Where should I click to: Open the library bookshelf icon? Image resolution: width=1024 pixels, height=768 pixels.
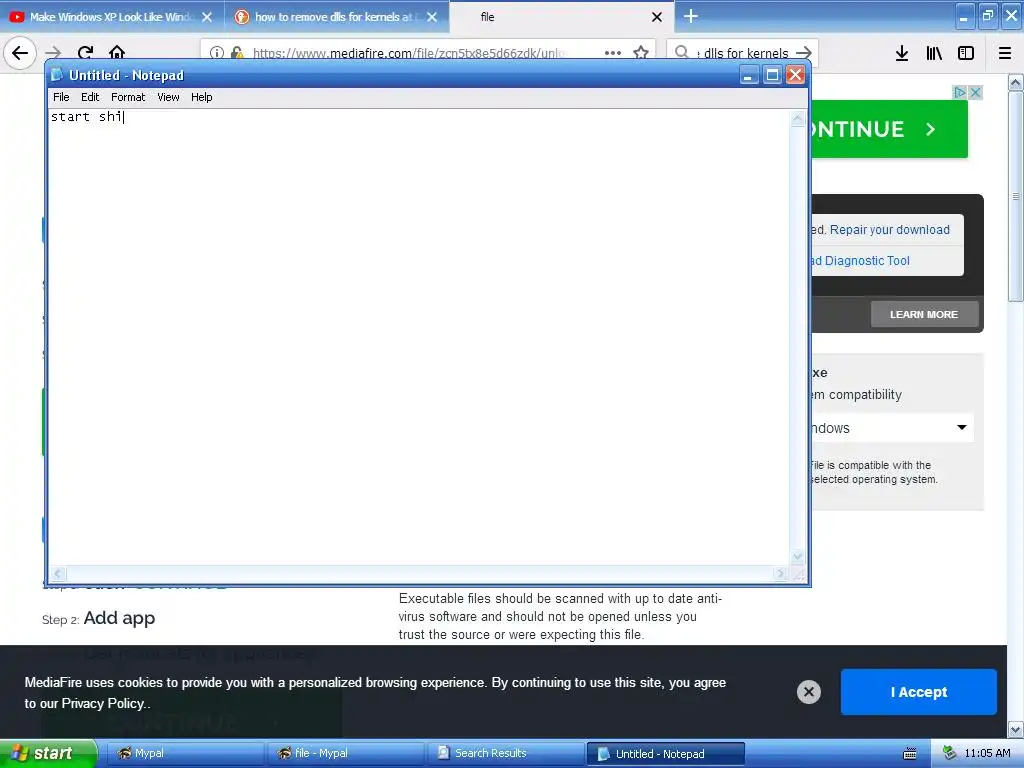tap(934, 53)
